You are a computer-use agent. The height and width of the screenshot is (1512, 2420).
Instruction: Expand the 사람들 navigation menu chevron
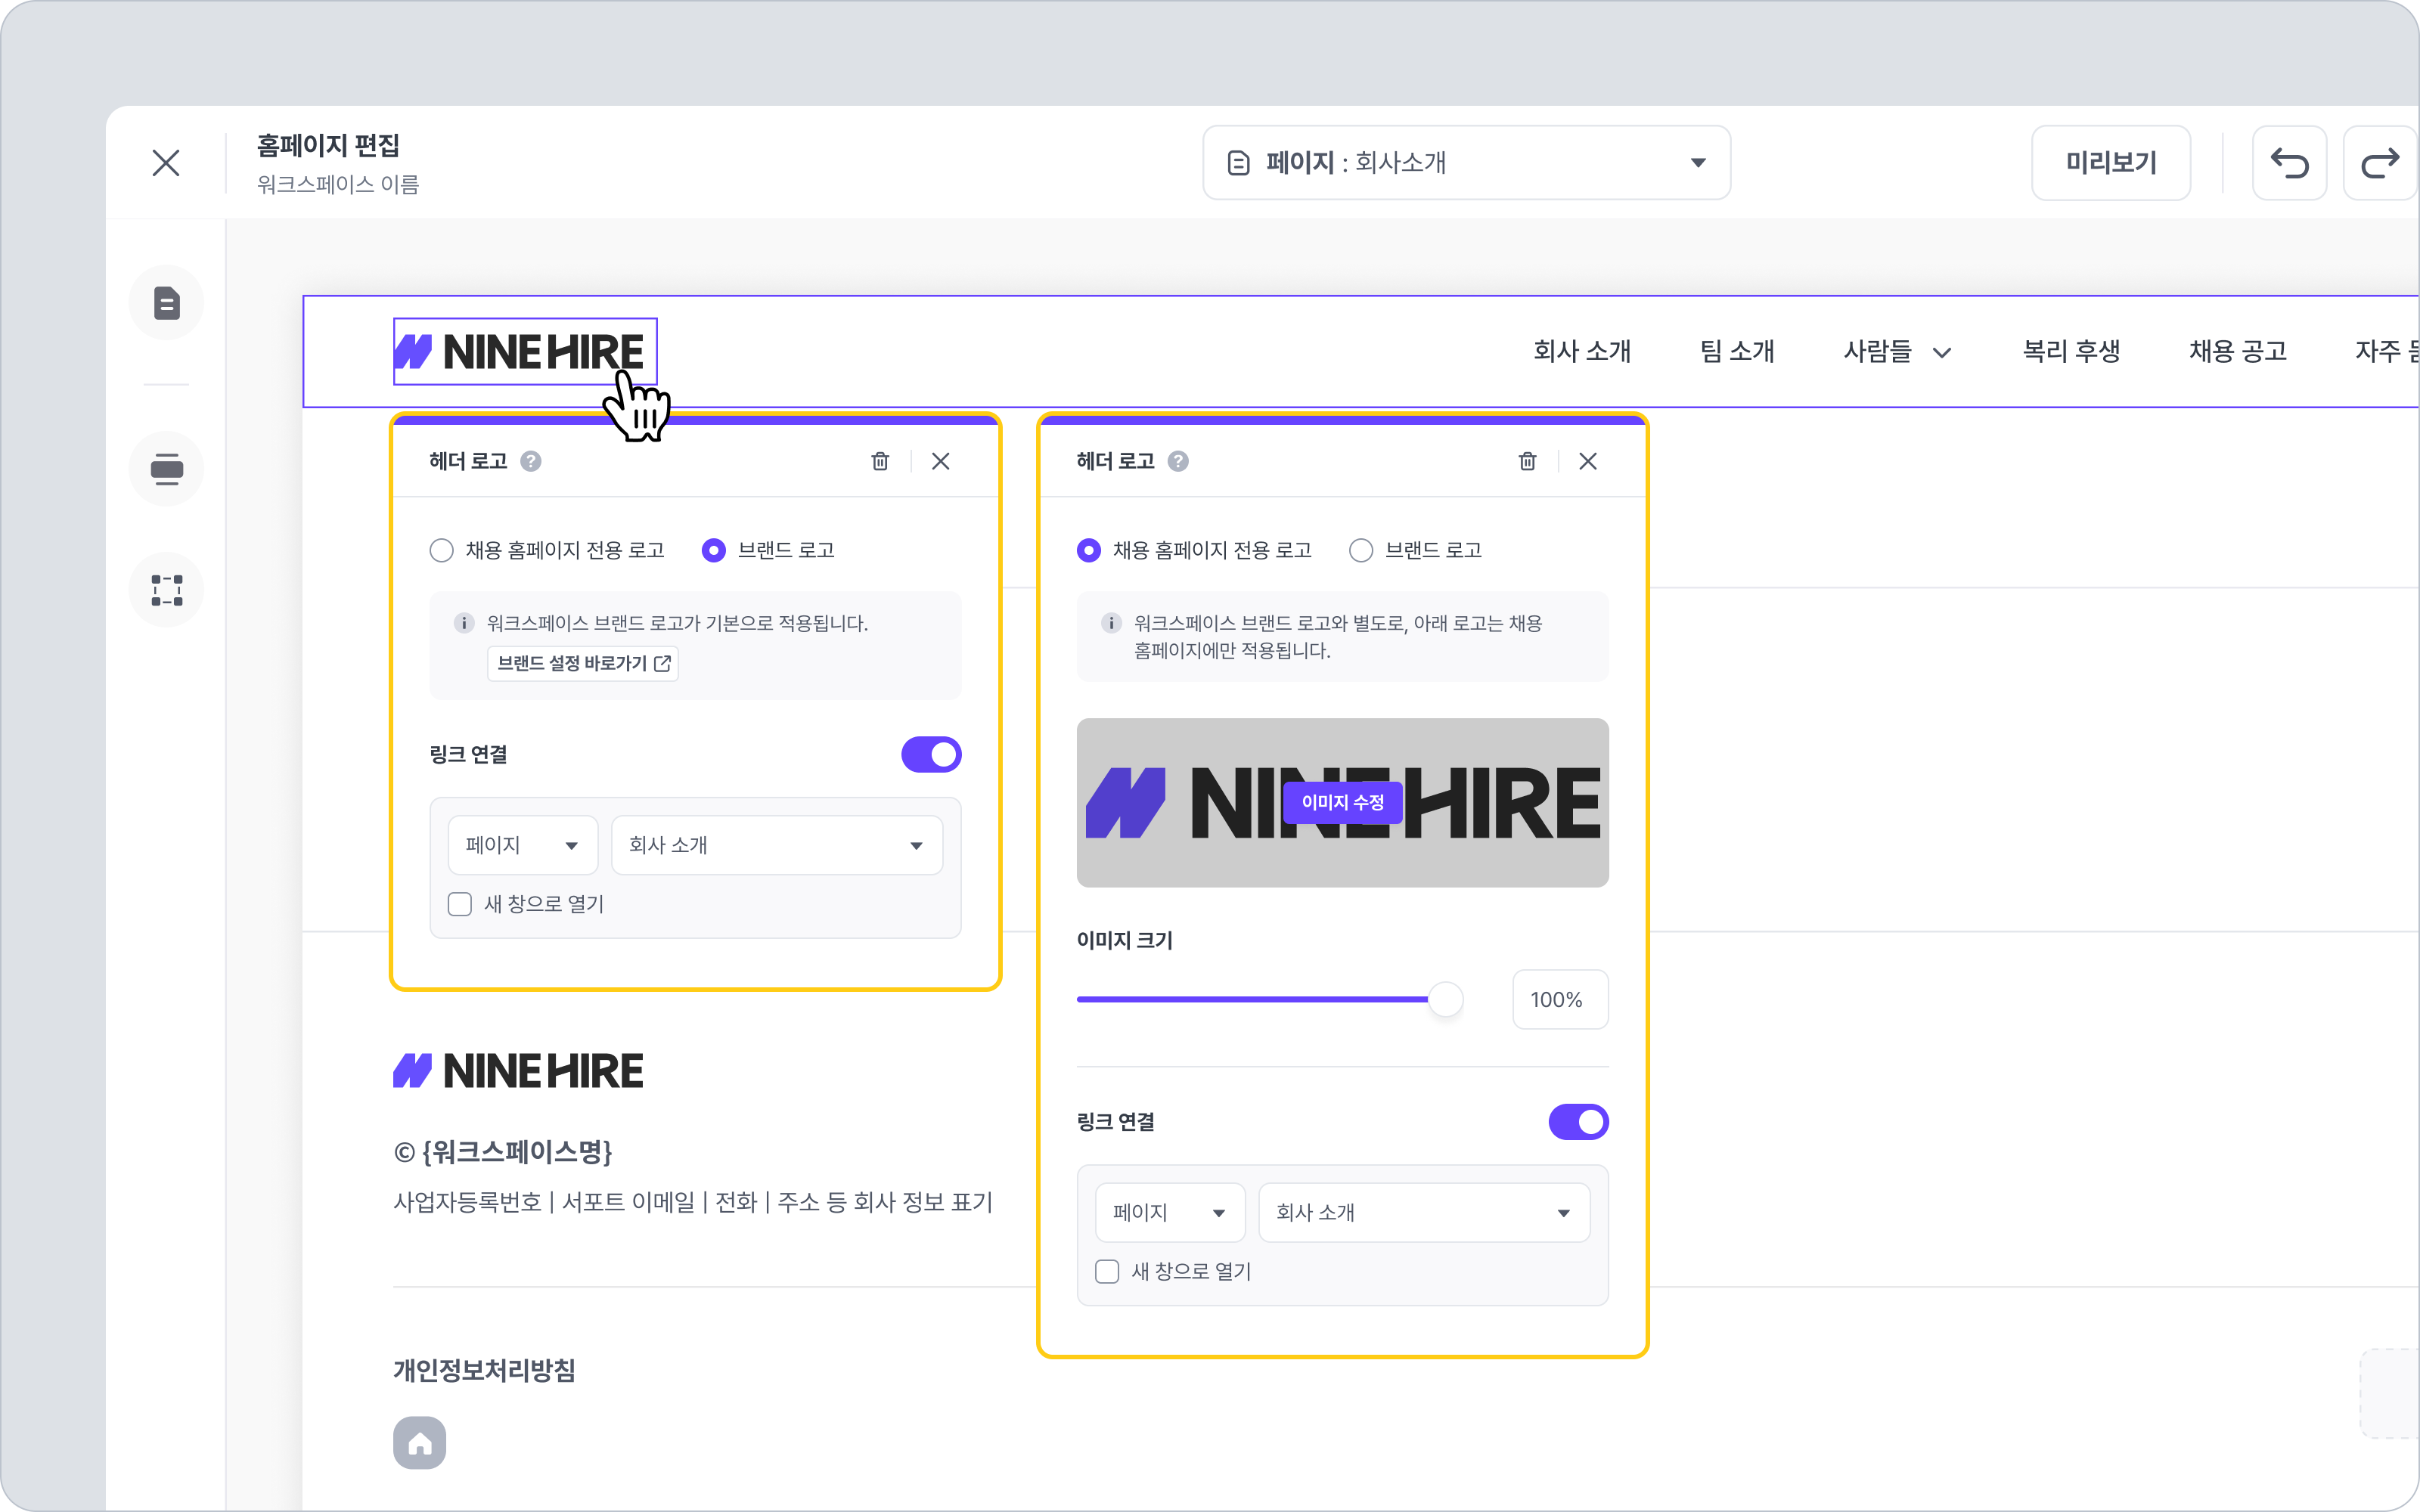1942,352
